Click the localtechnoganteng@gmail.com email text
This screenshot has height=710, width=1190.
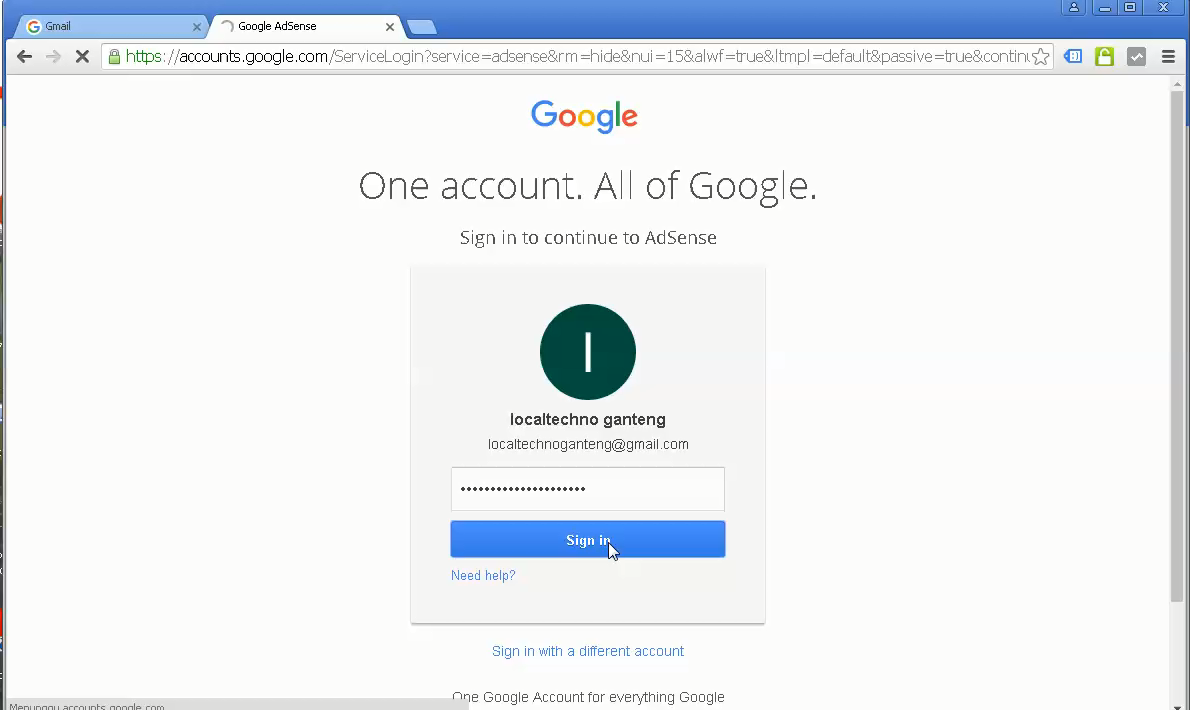(587, 445)
